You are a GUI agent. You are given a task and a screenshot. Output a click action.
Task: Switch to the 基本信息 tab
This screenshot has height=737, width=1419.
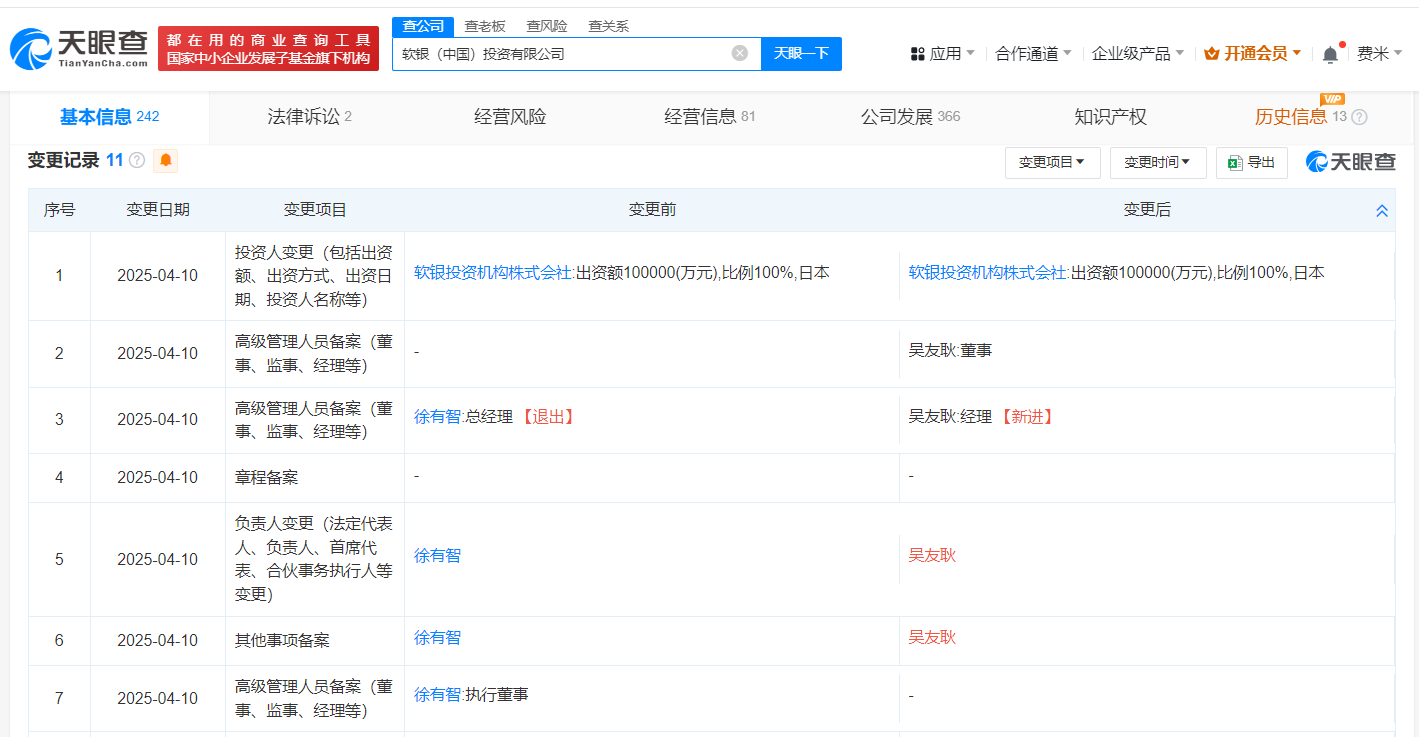click(x=109, y=117)
